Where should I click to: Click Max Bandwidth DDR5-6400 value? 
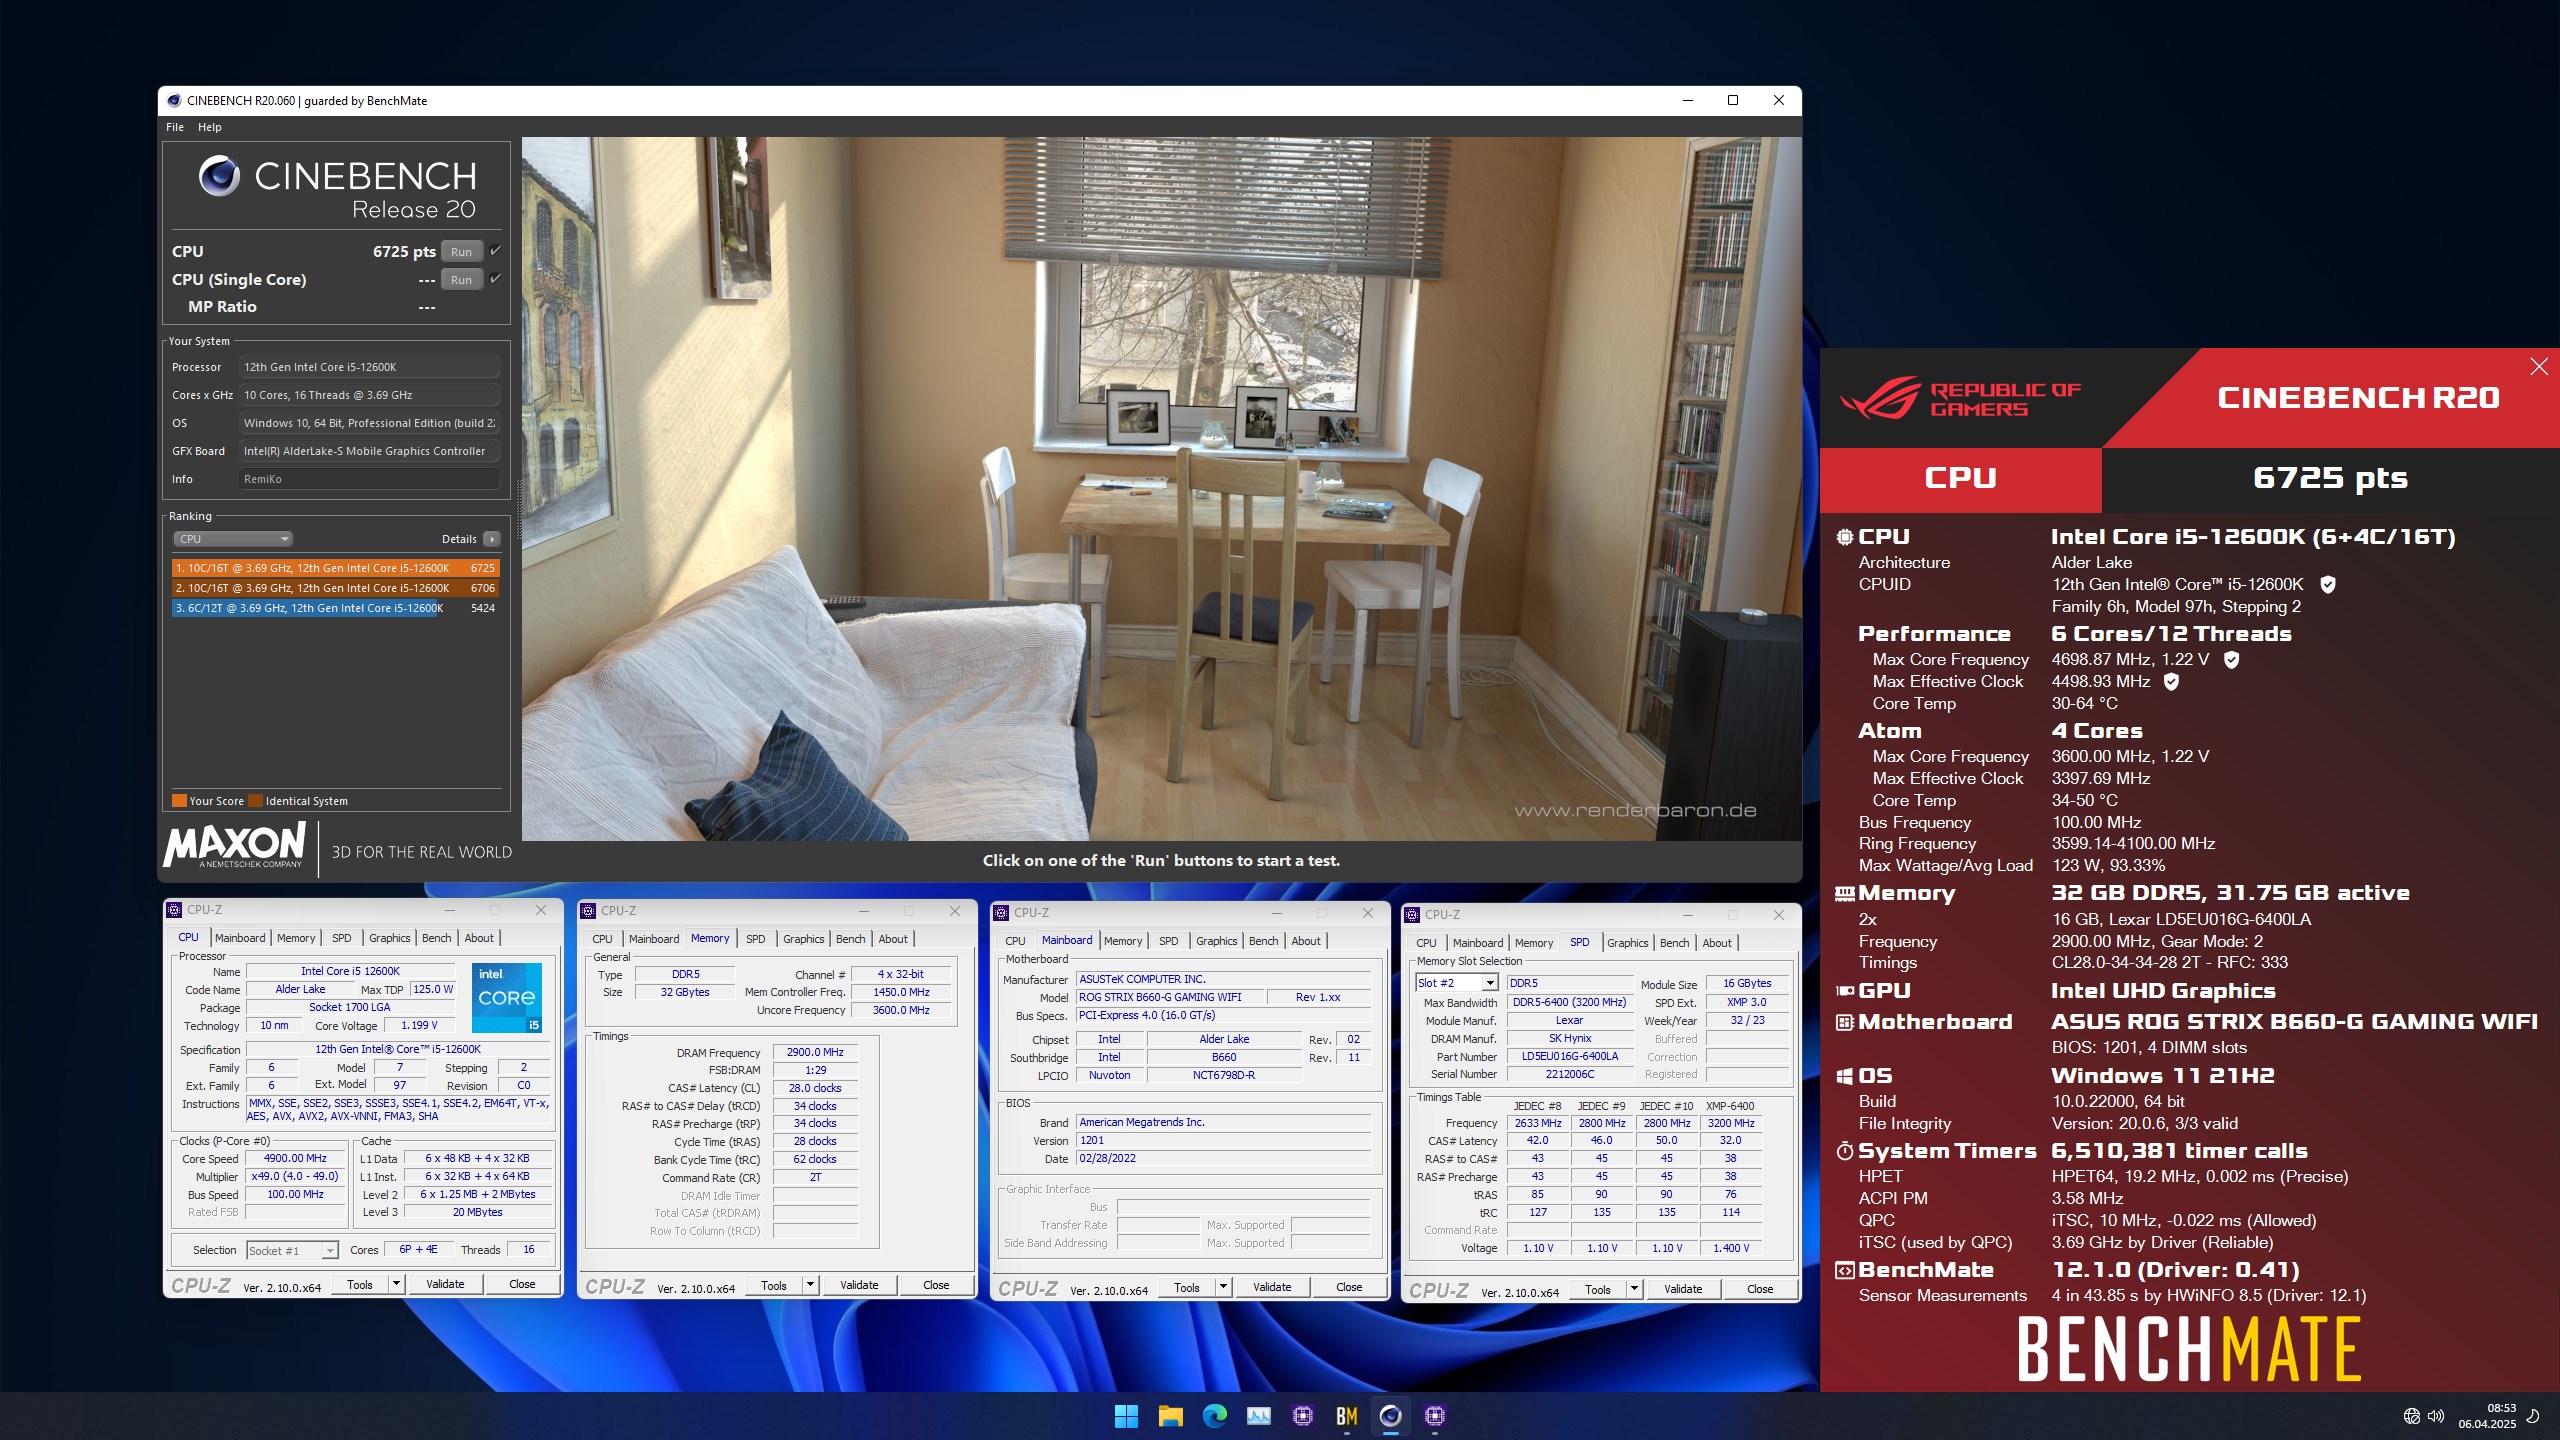coord(1570,1002)
